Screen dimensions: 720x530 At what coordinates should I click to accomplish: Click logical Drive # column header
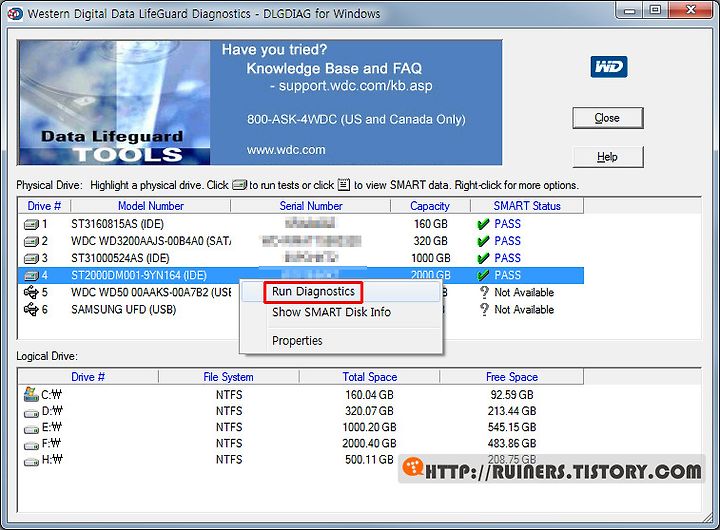pyautogui.click(x=88, y=377)
